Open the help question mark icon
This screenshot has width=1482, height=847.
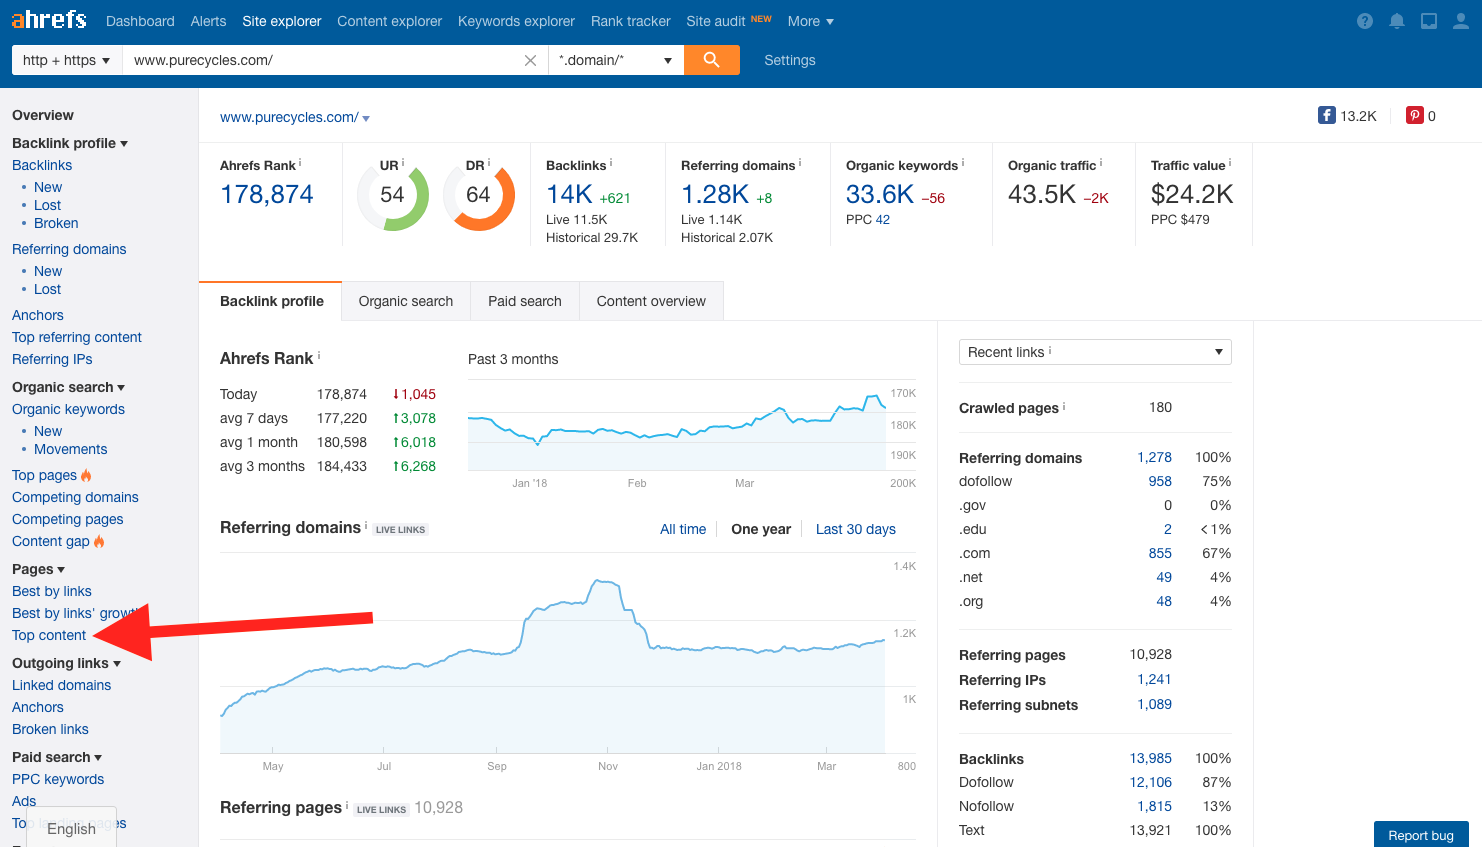(1365, 21)
